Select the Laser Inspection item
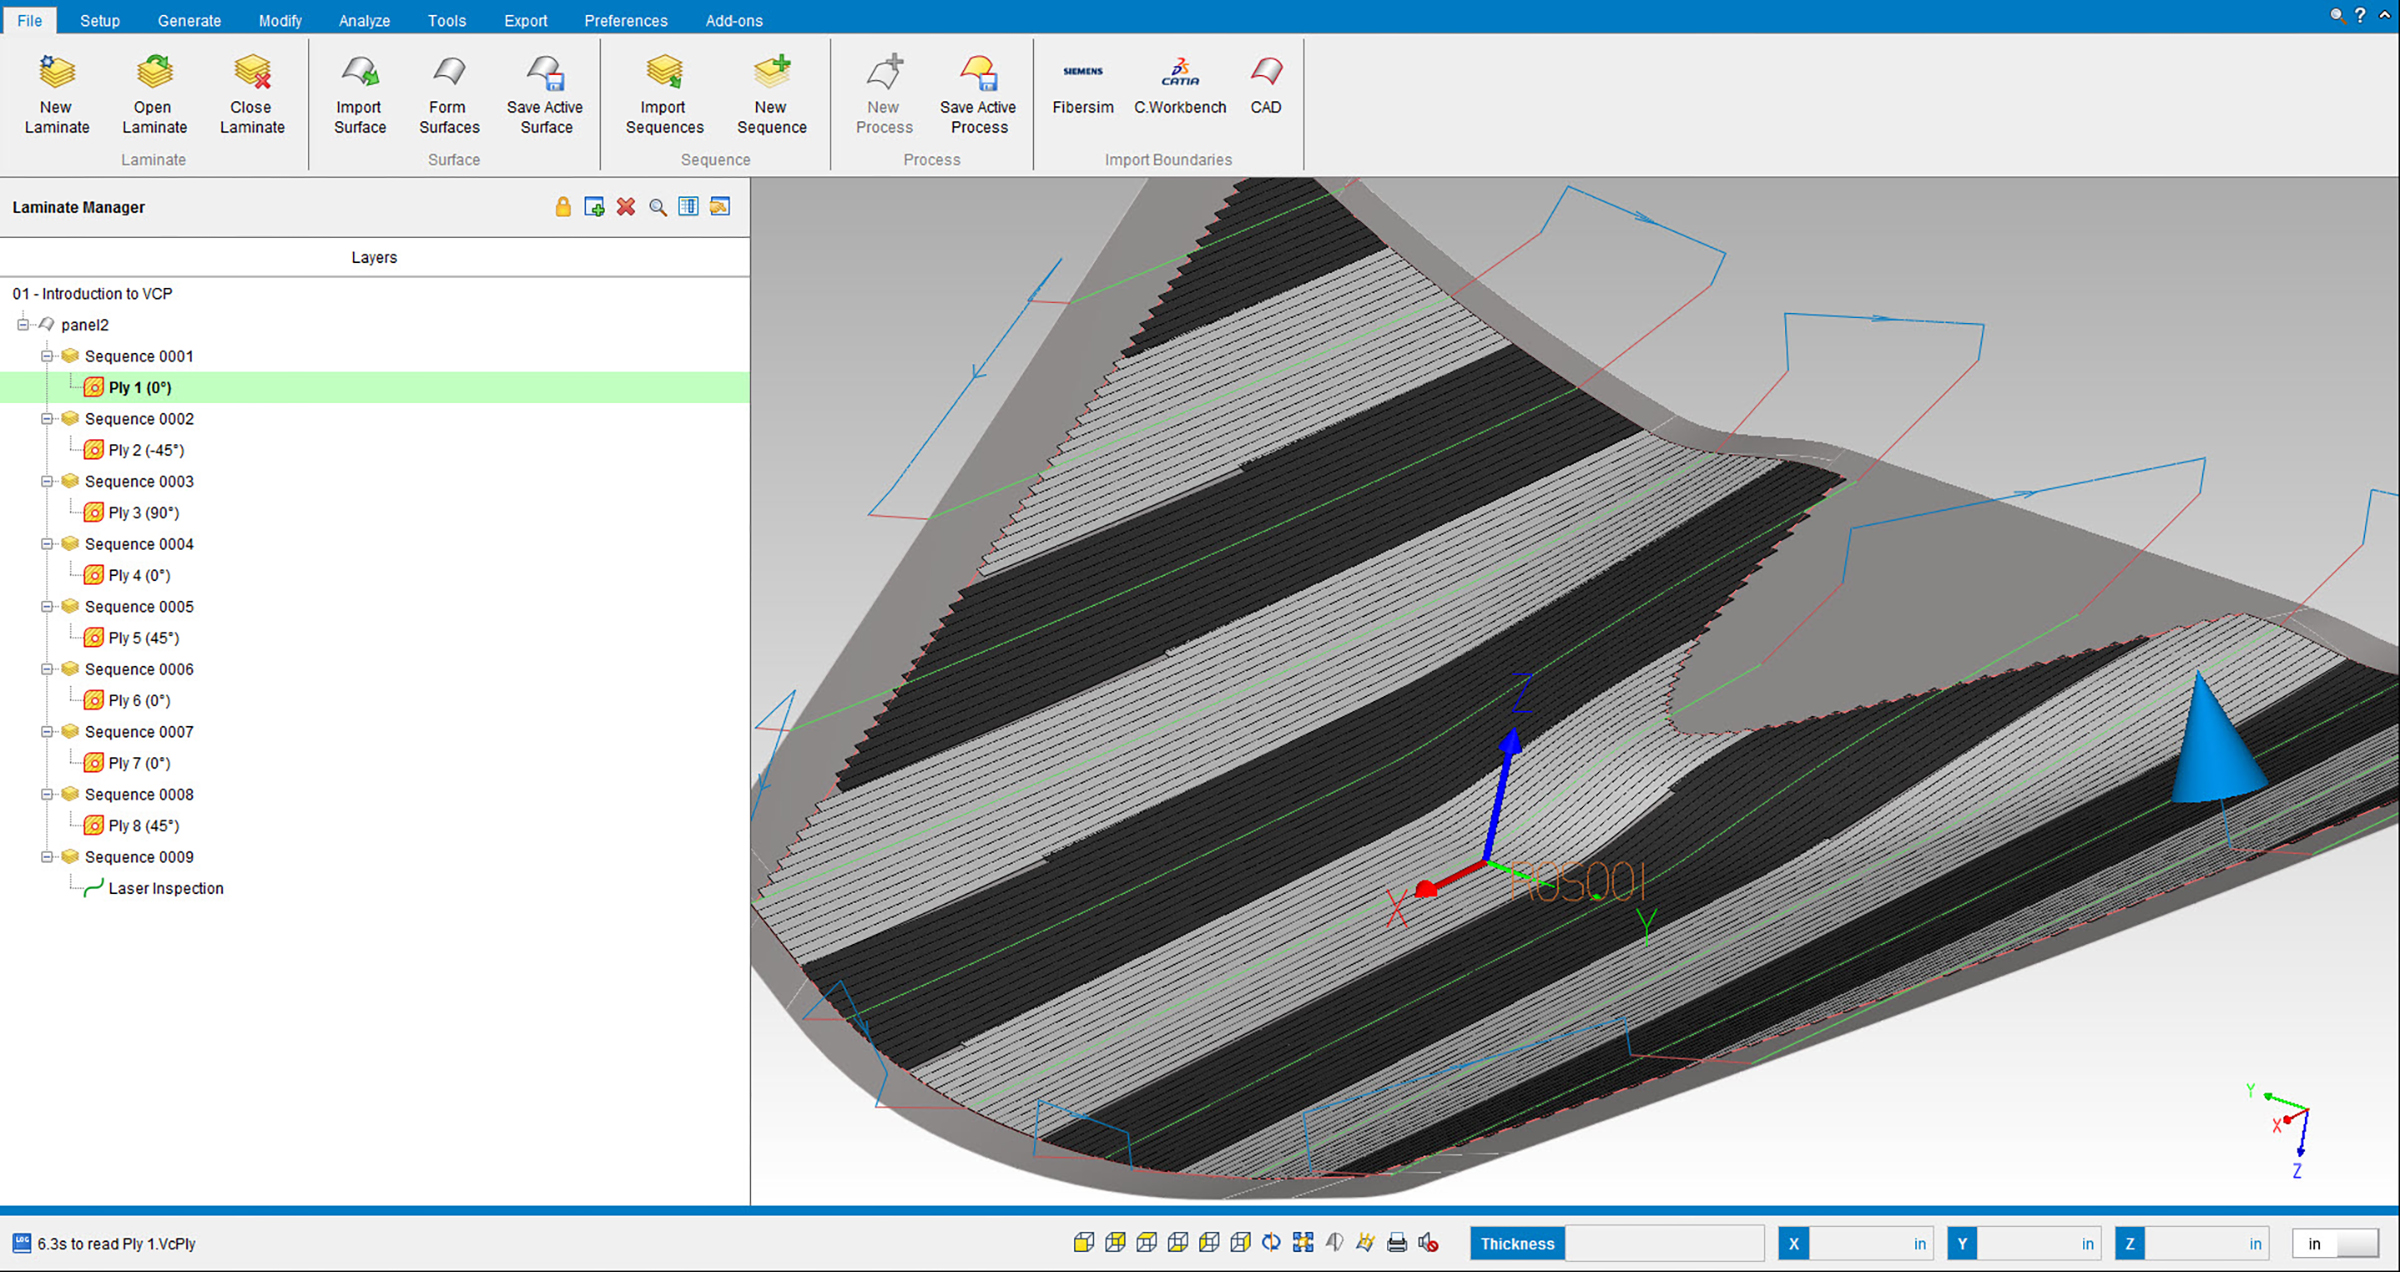This screenshot has width=2400, height=1272. [x=165, y=888]
